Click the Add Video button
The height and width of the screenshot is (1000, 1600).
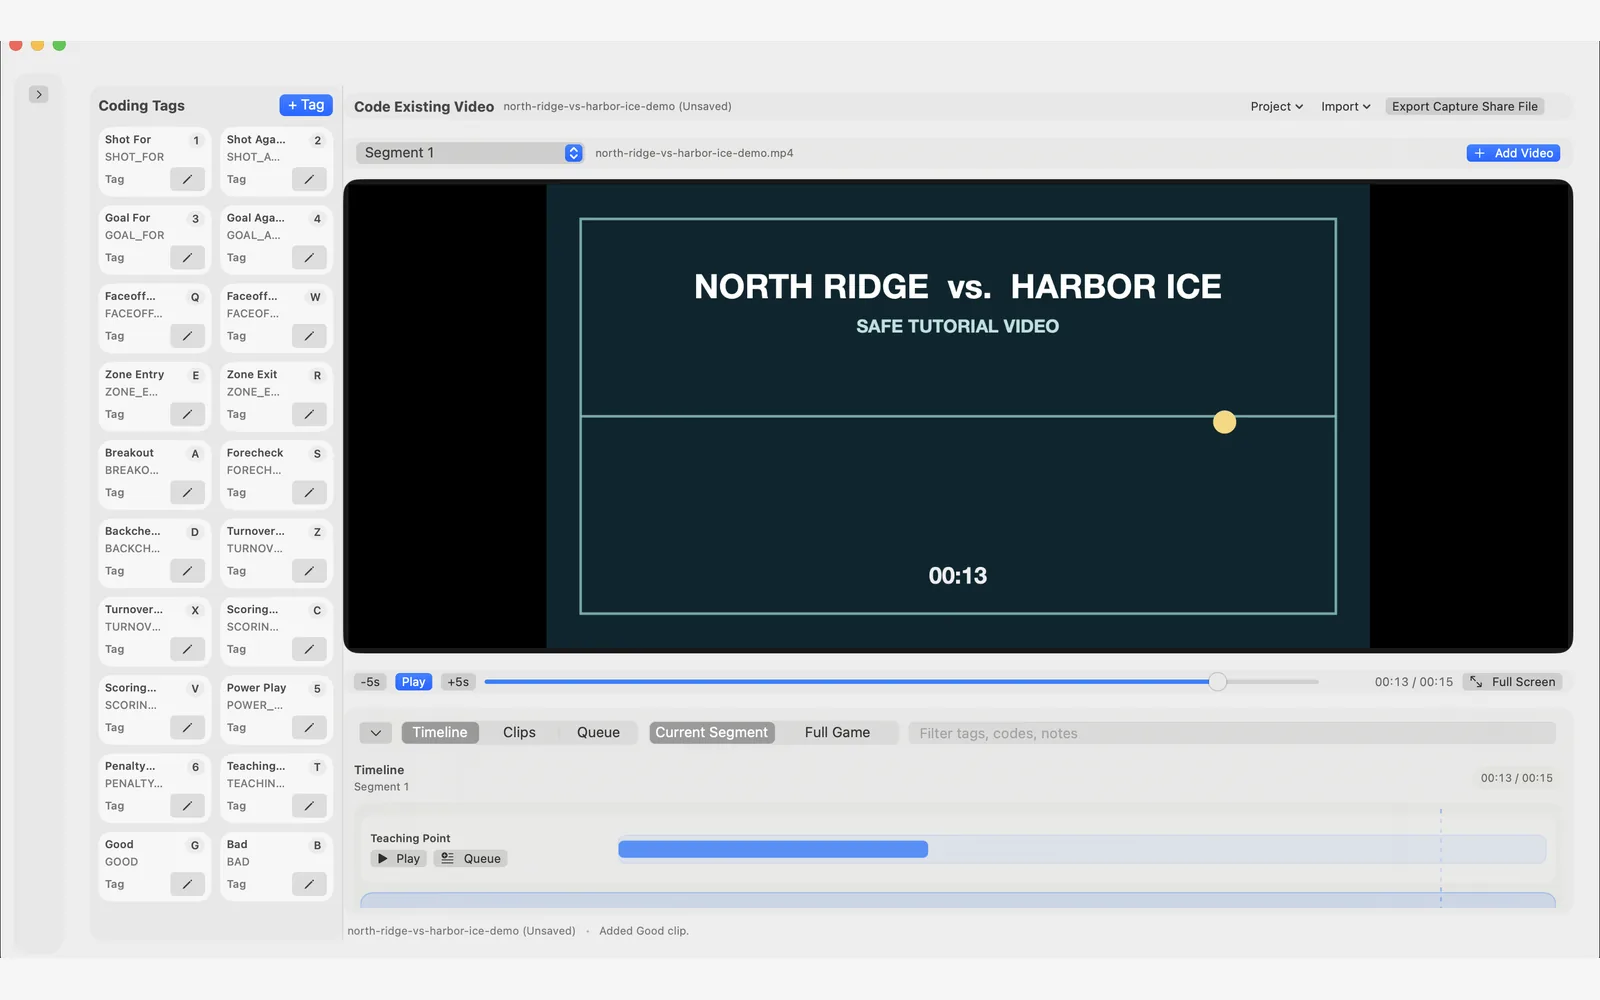point(1513,153)
